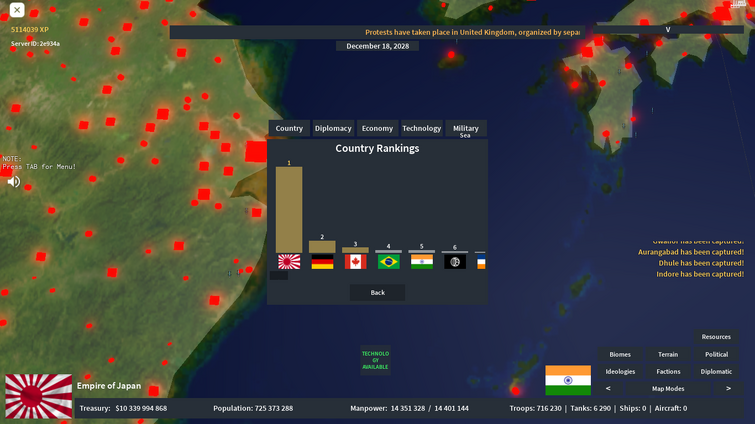Screen dimensions: 755x424
Task: Click the rank 1 bar for Japan
Action: click(289, 210)
